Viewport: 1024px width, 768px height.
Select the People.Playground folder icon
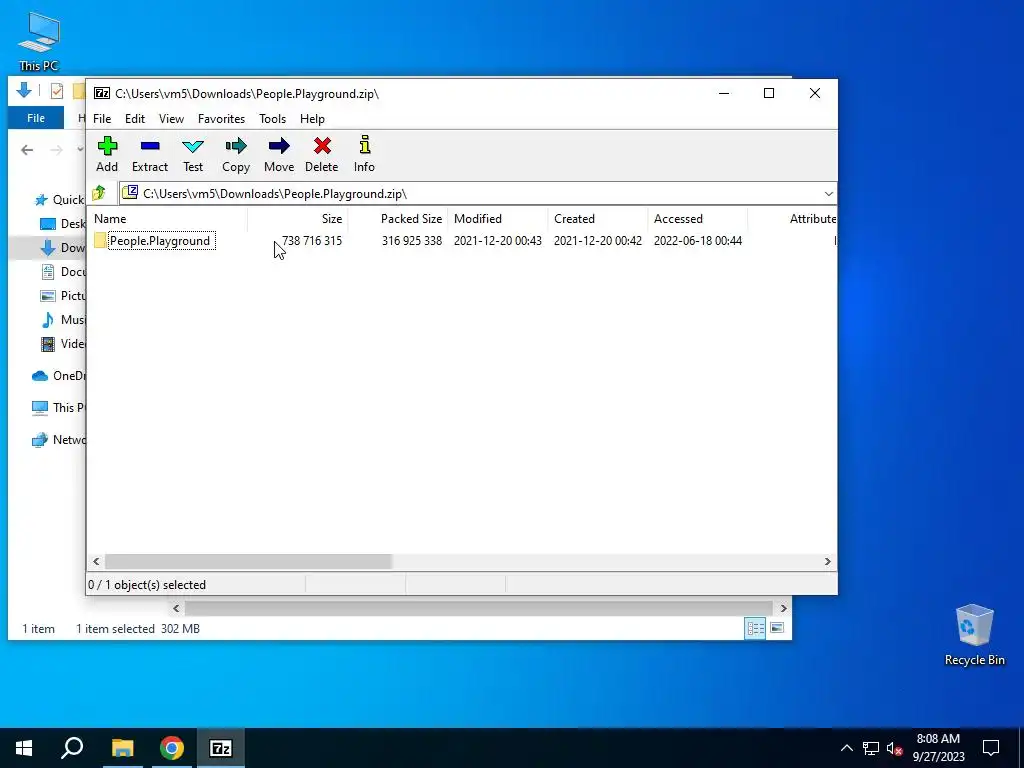[100, 240]
